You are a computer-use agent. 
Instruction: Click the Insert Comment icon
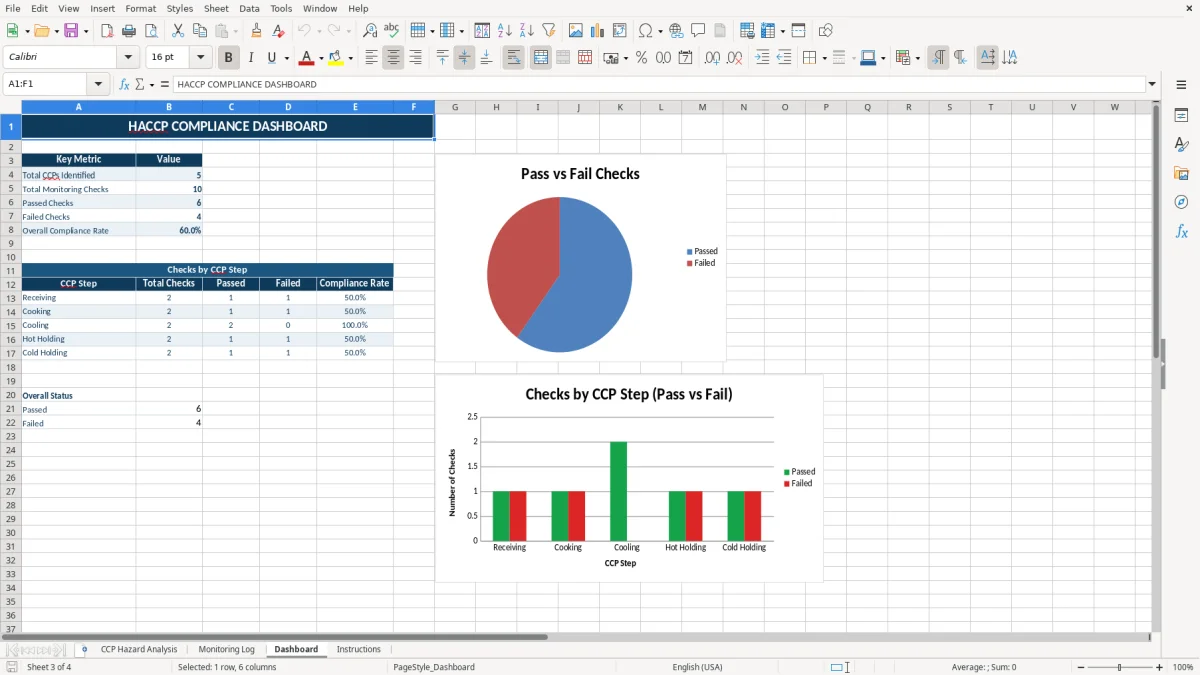pyautogui.click(x=699, y=31)
